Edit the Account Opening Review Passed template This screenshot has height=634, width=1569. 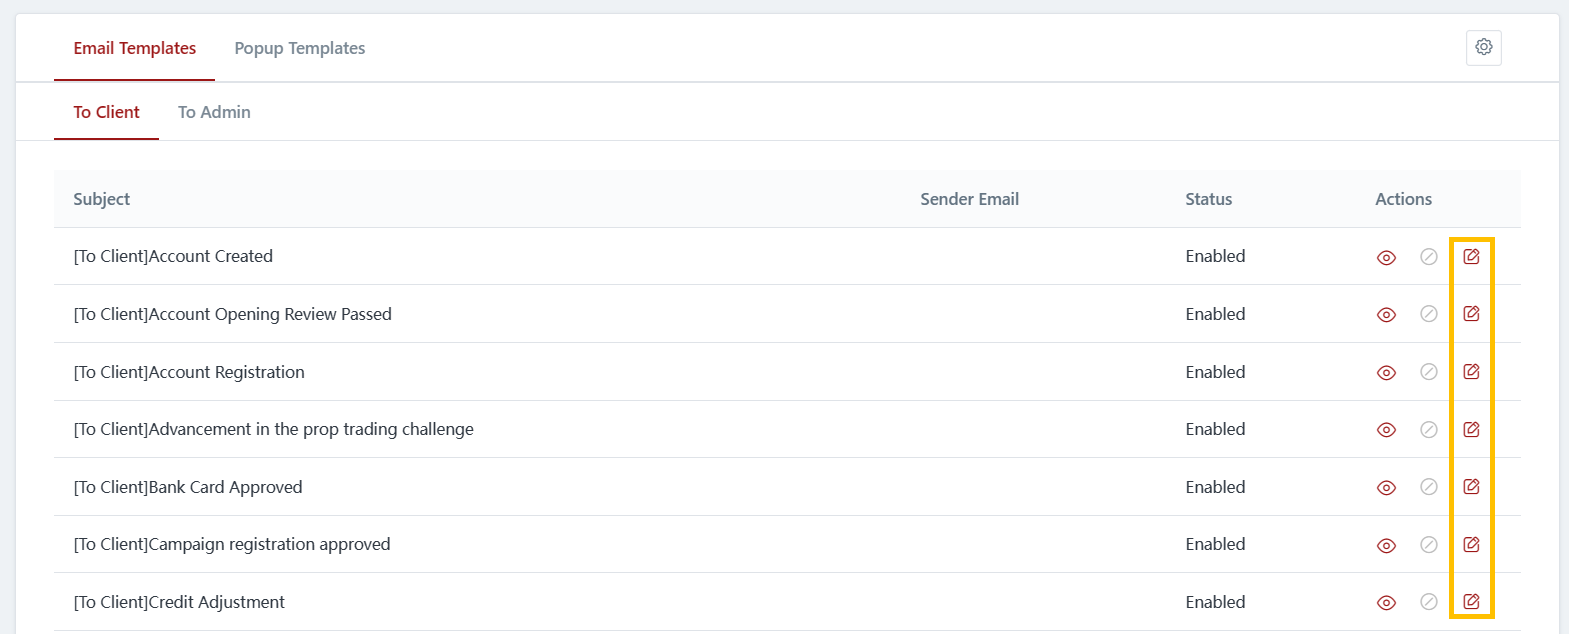point(1471,314)
